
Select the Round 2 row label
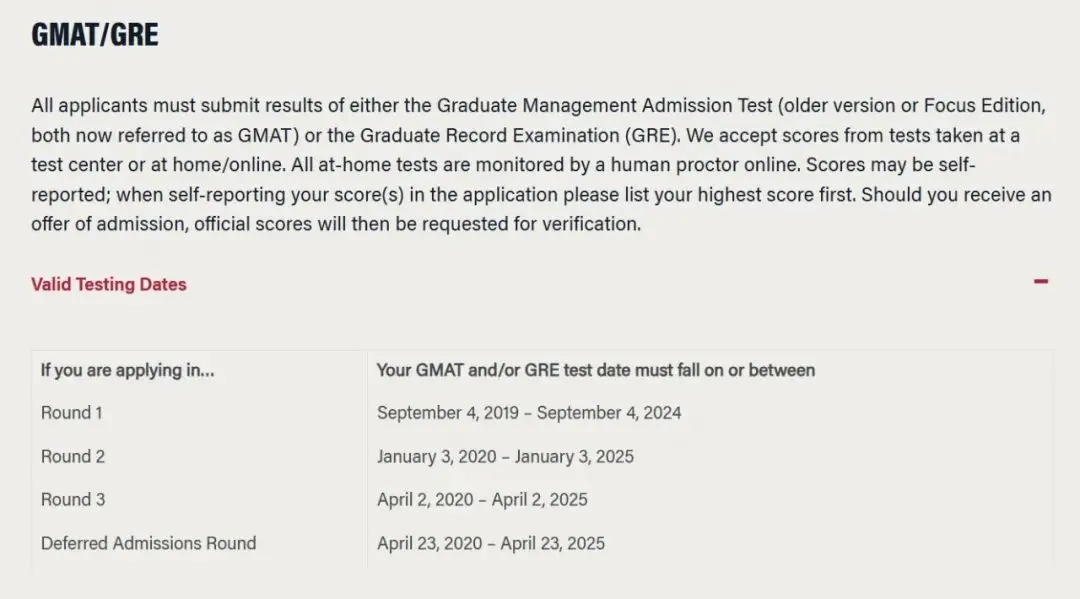(73, 456)
